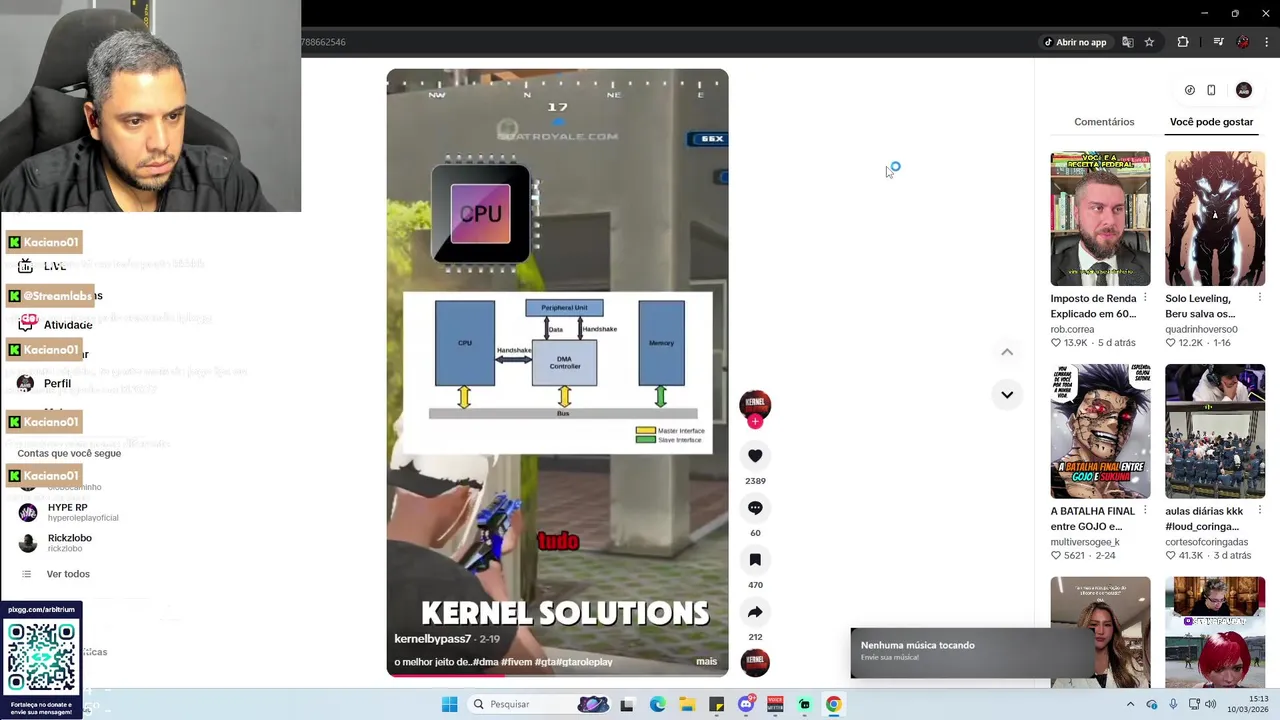Click the TikTok coin icon at top right
Viewport: 1280px width, 720px height.
[1189, 90]
